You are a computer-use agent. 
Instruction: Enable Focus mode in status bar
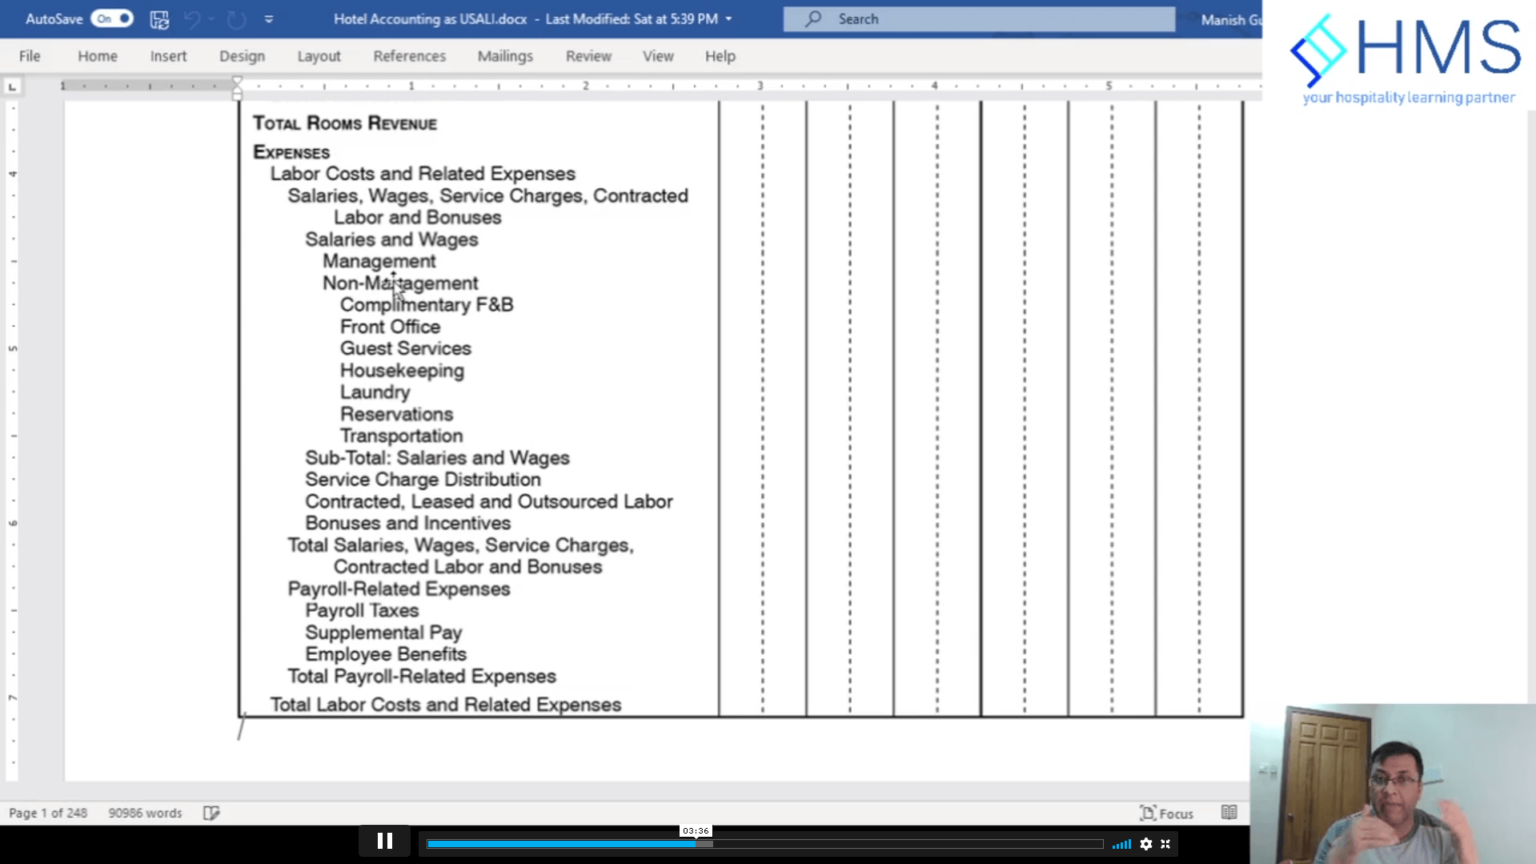(1167, 813)
